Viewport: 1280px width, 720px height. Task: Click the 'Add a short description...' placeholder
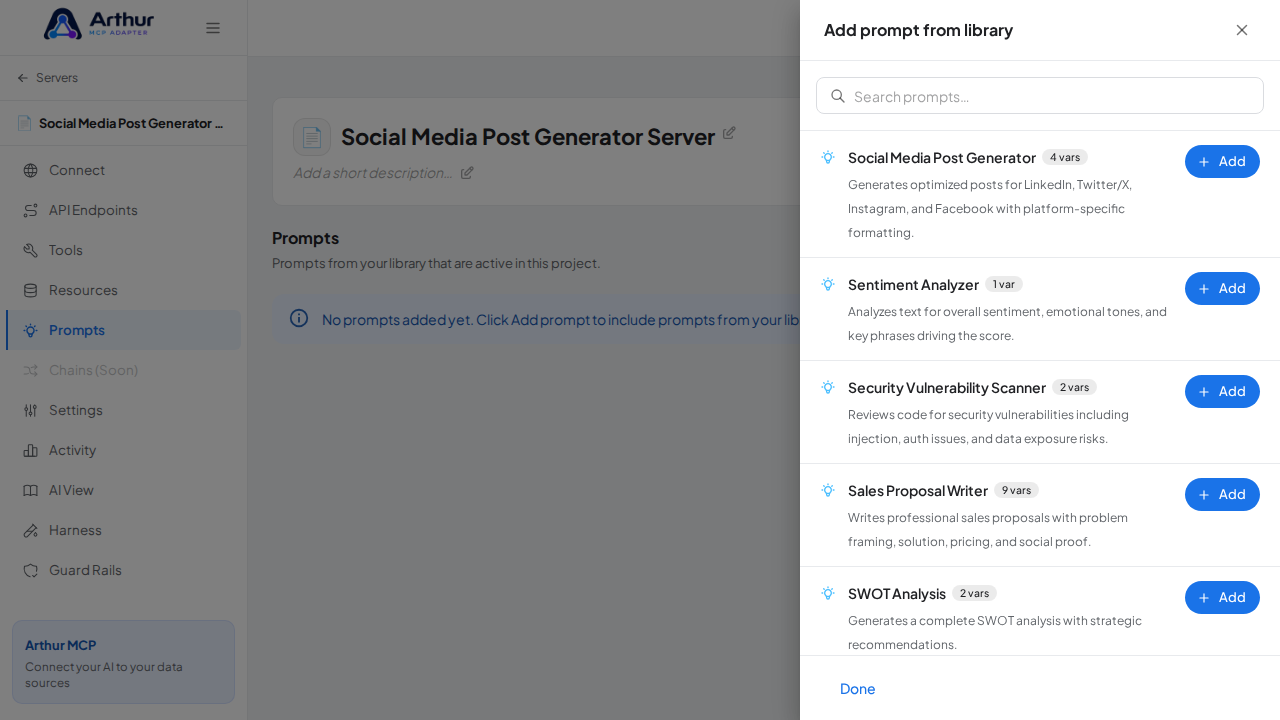coord(373,172)
